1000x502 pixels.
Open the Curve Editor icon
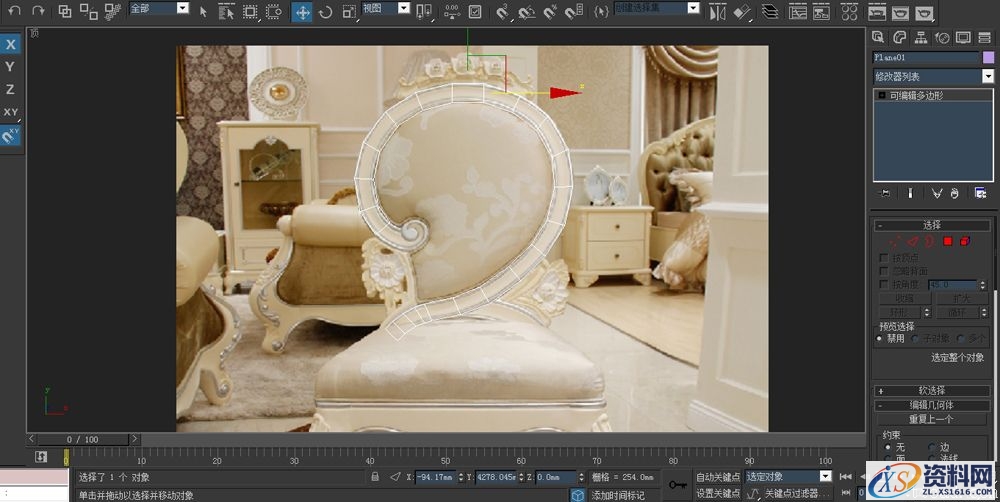798,11
